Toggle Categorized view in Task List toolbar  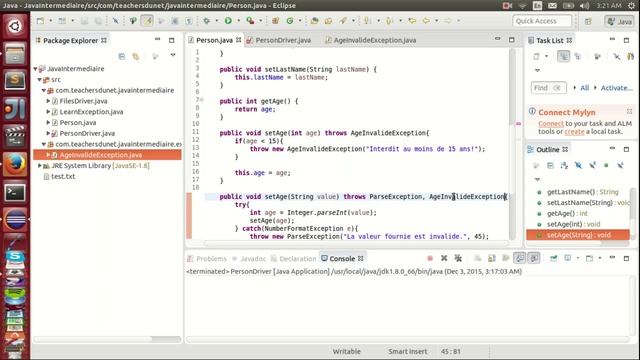pos(563,56)
